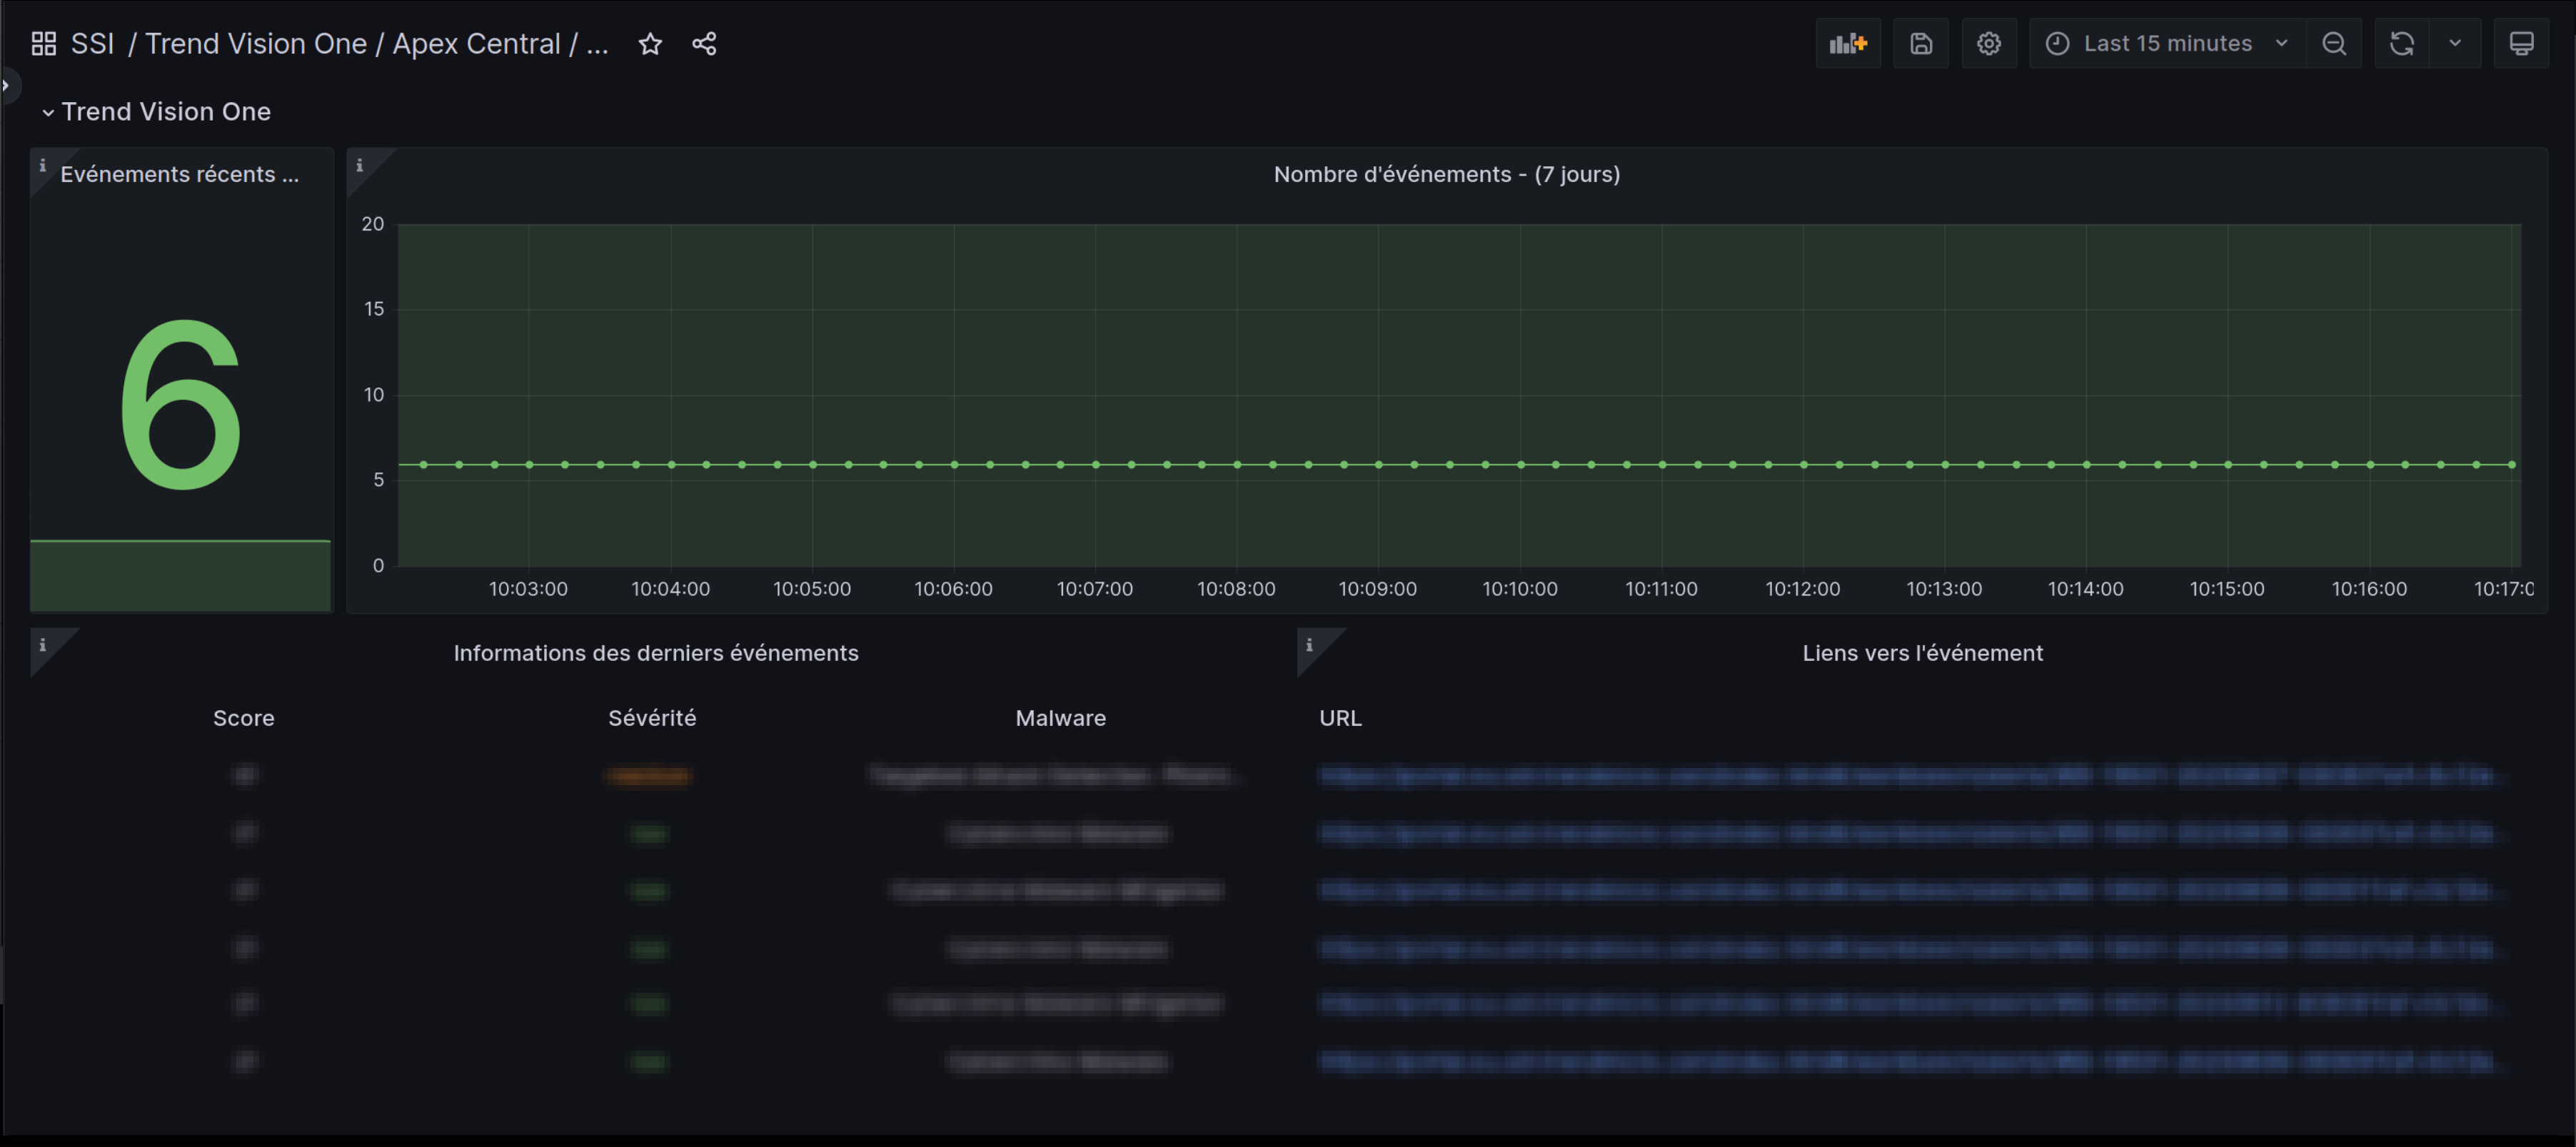Sort links table by URL column

point(1340,718)
